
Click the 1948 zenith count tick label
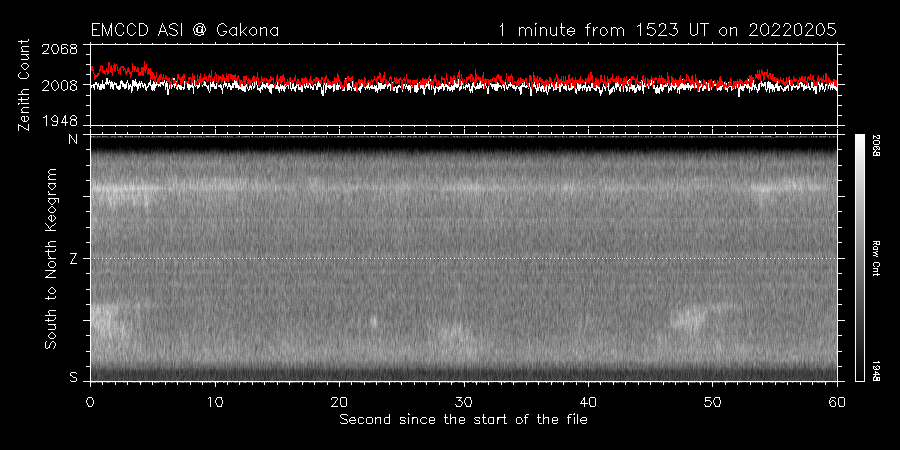click(x=61, y=121)
